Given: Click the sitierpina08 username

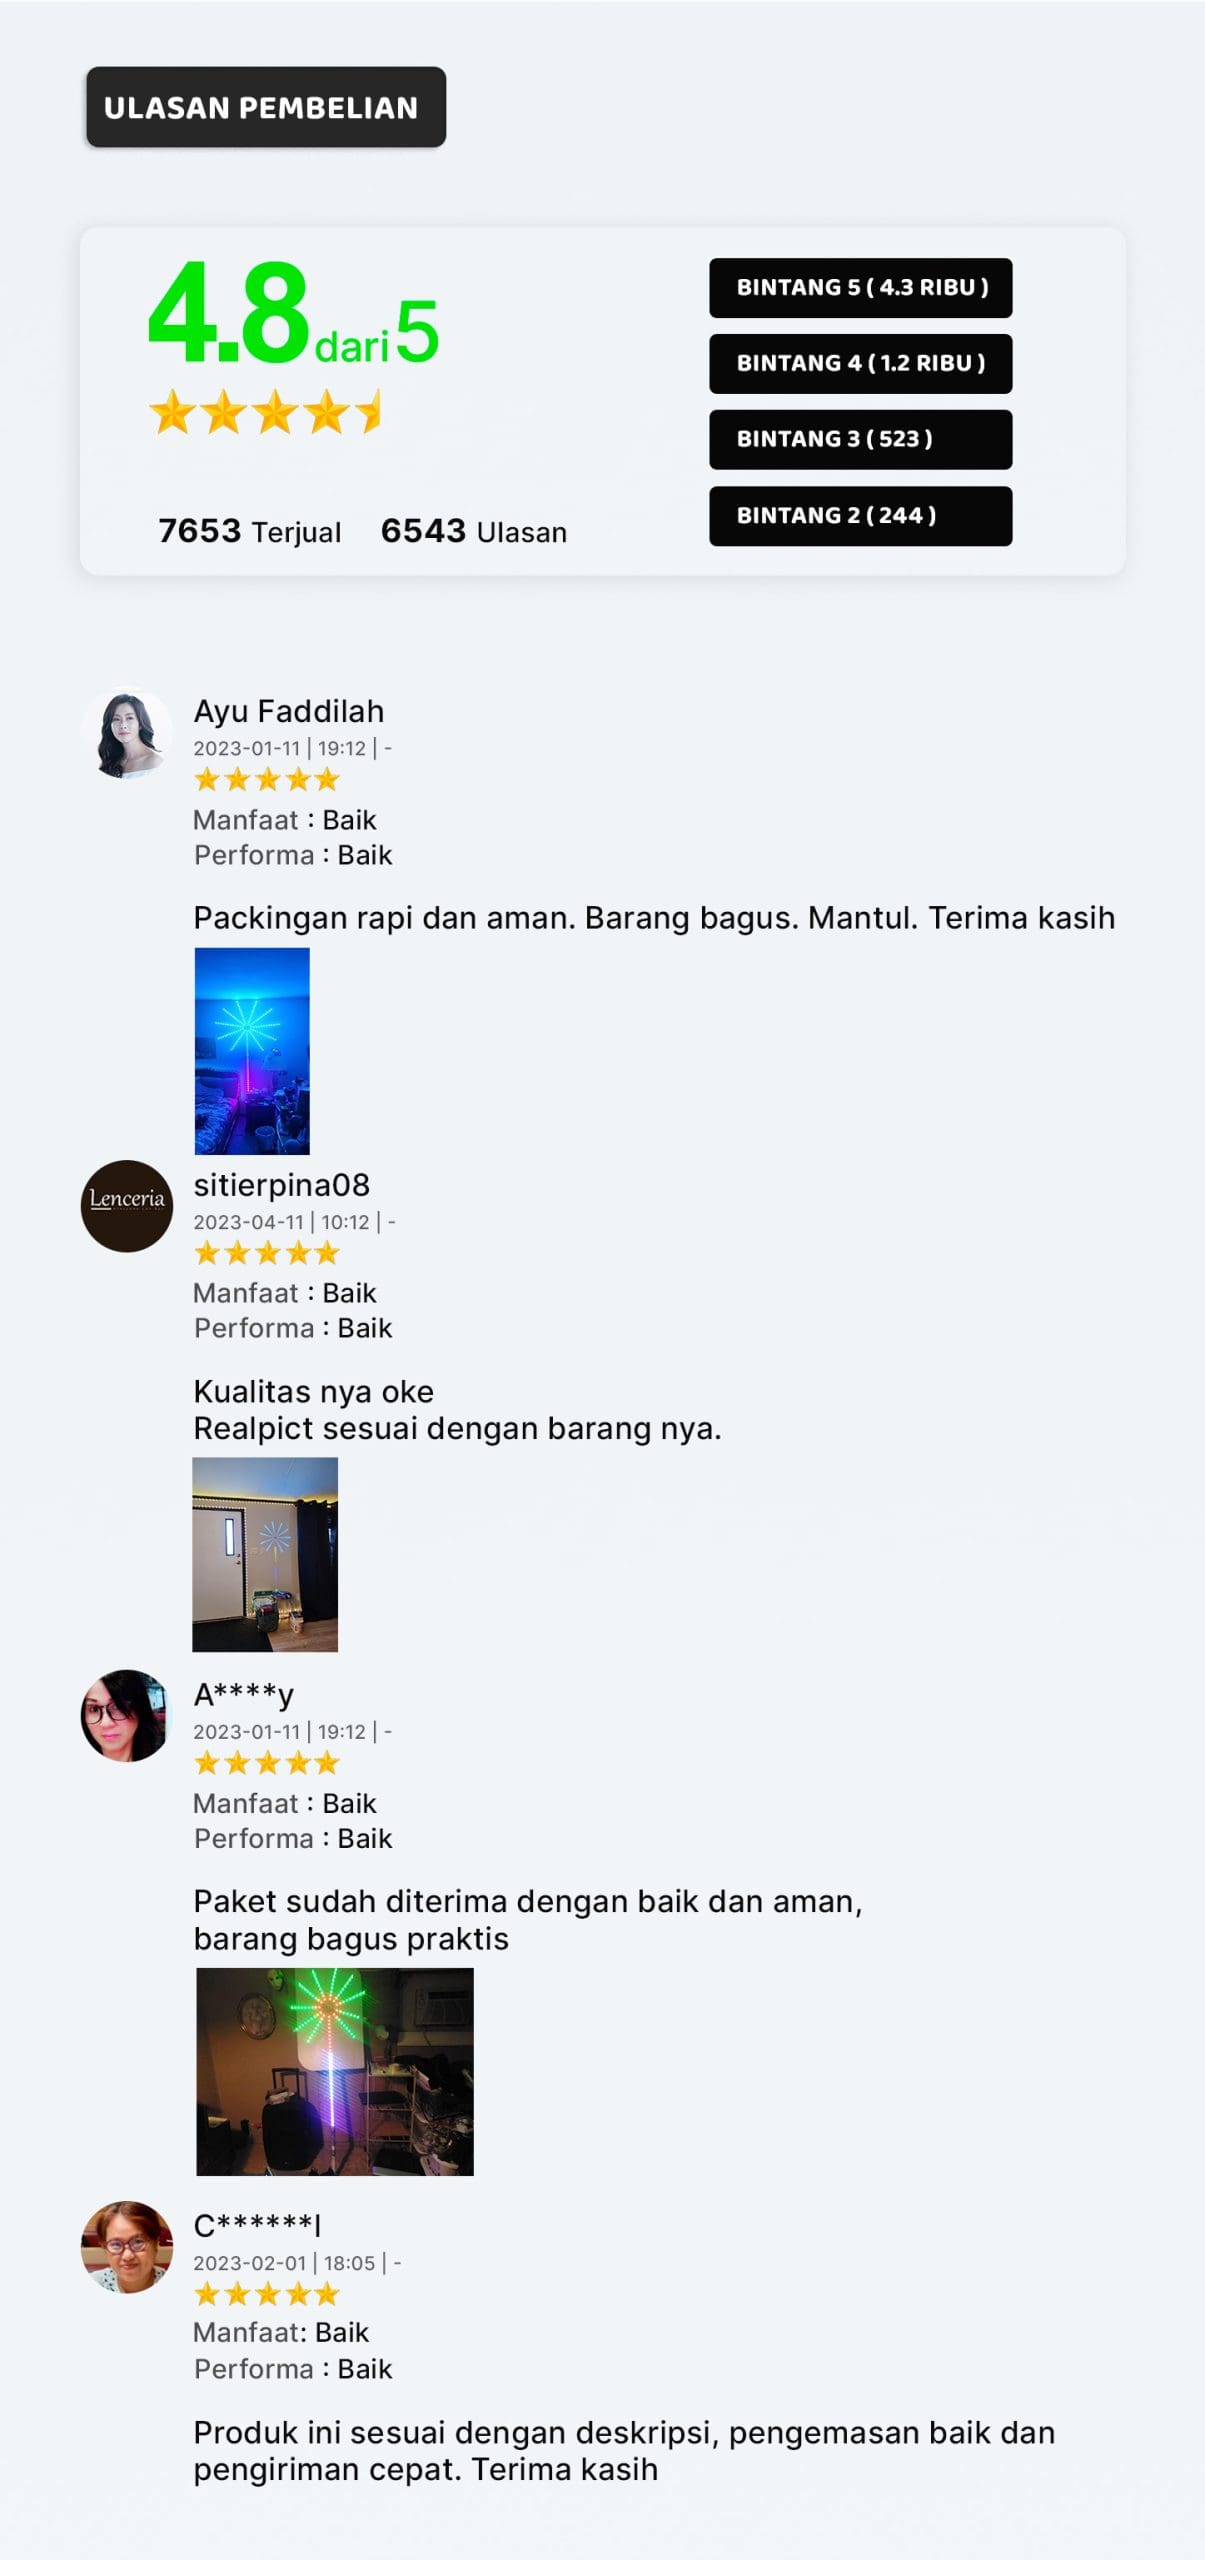Looking at the screenshot, I should (x=282, y=1185).
